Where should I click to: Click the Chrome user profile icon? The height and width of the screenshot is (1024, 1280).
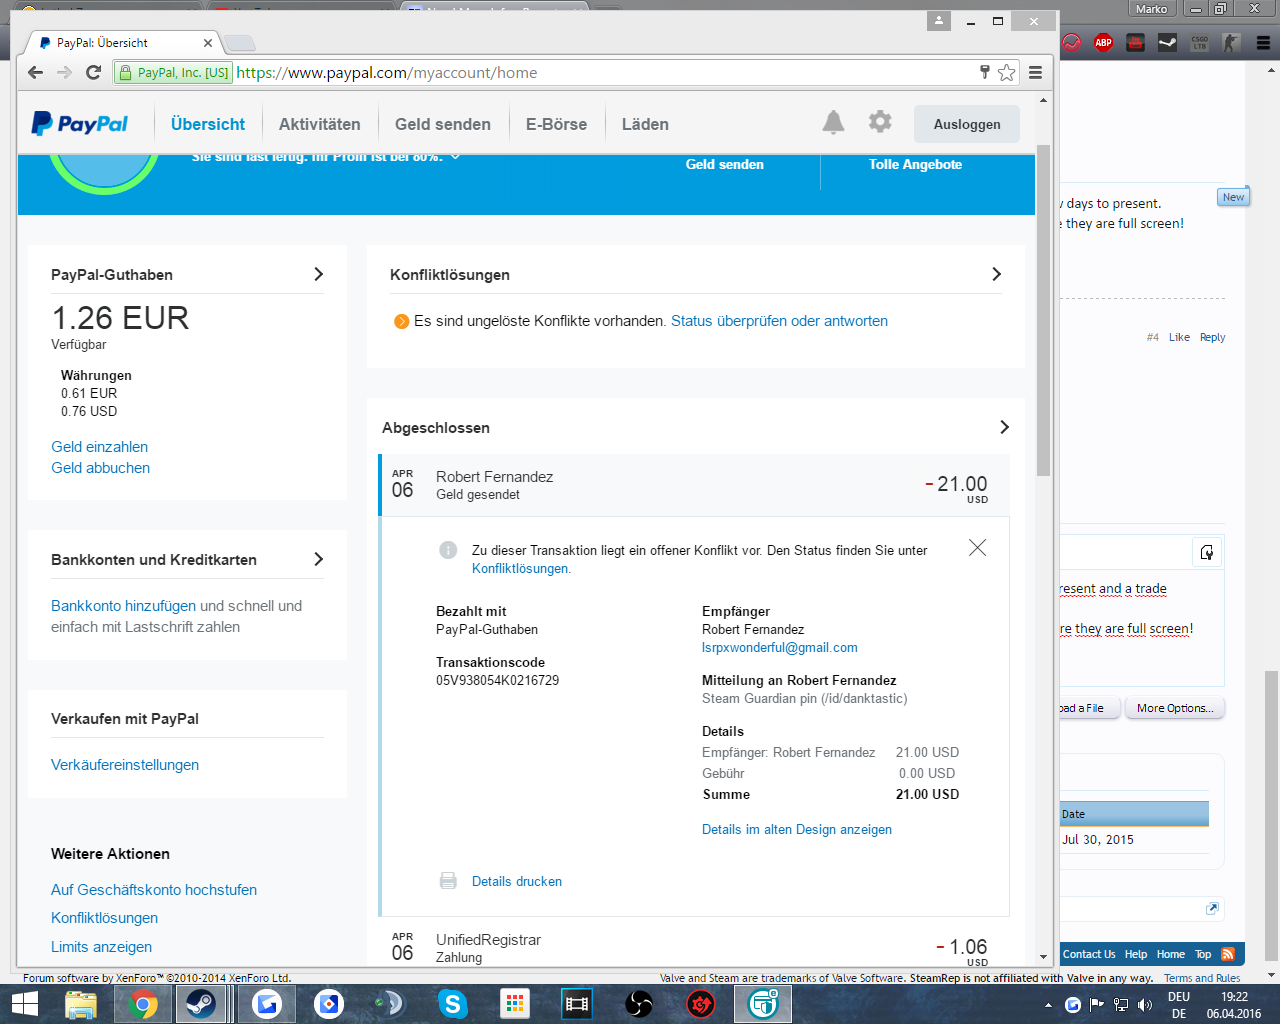tap(938, 20)
